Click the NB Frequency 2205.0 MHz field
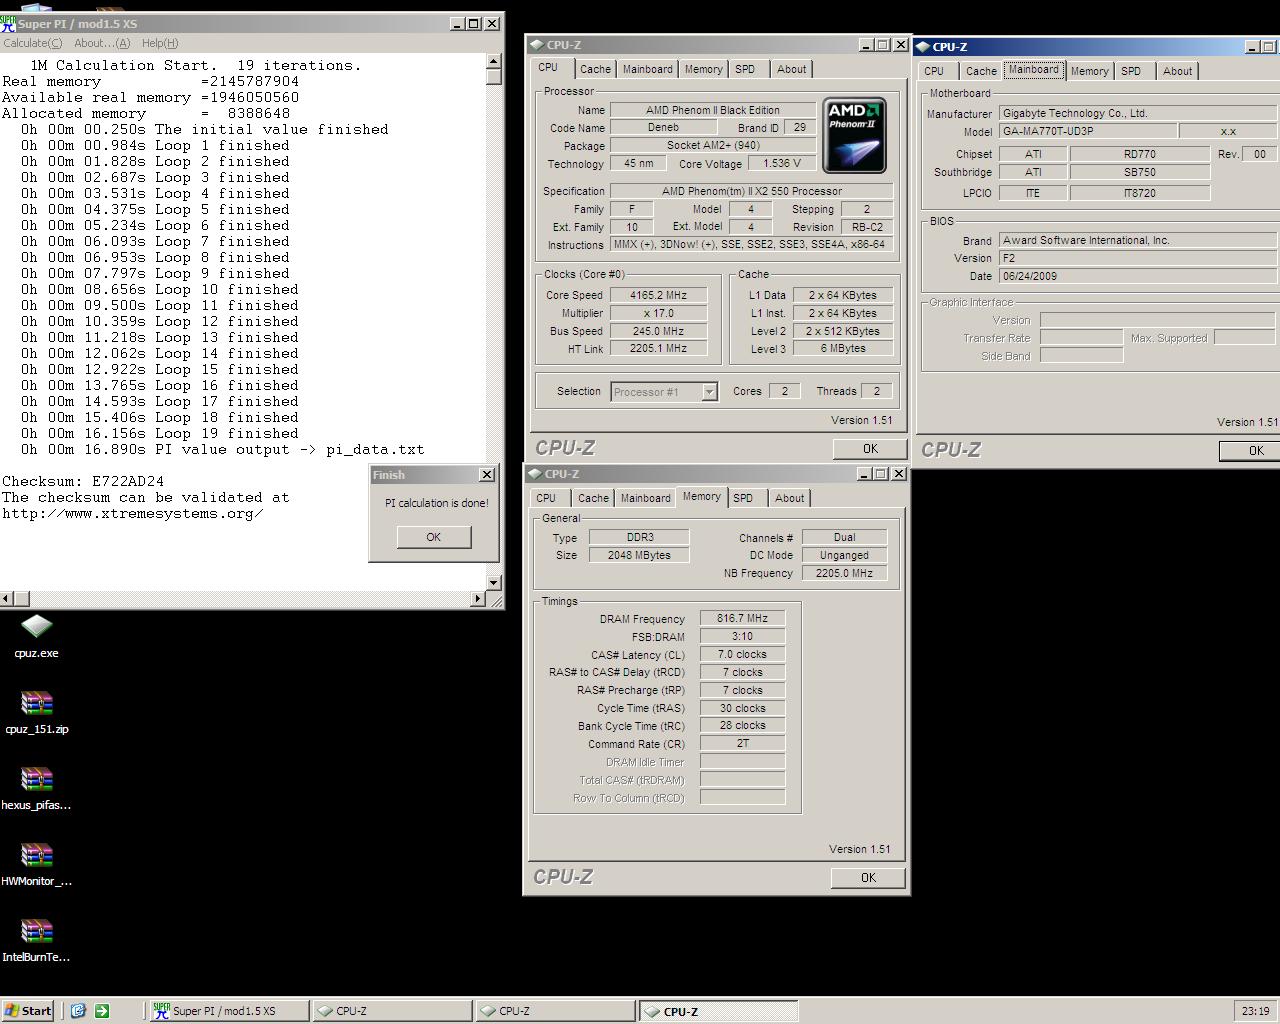This screenshot has height=1024, width=1280. [x=844, y=573]
